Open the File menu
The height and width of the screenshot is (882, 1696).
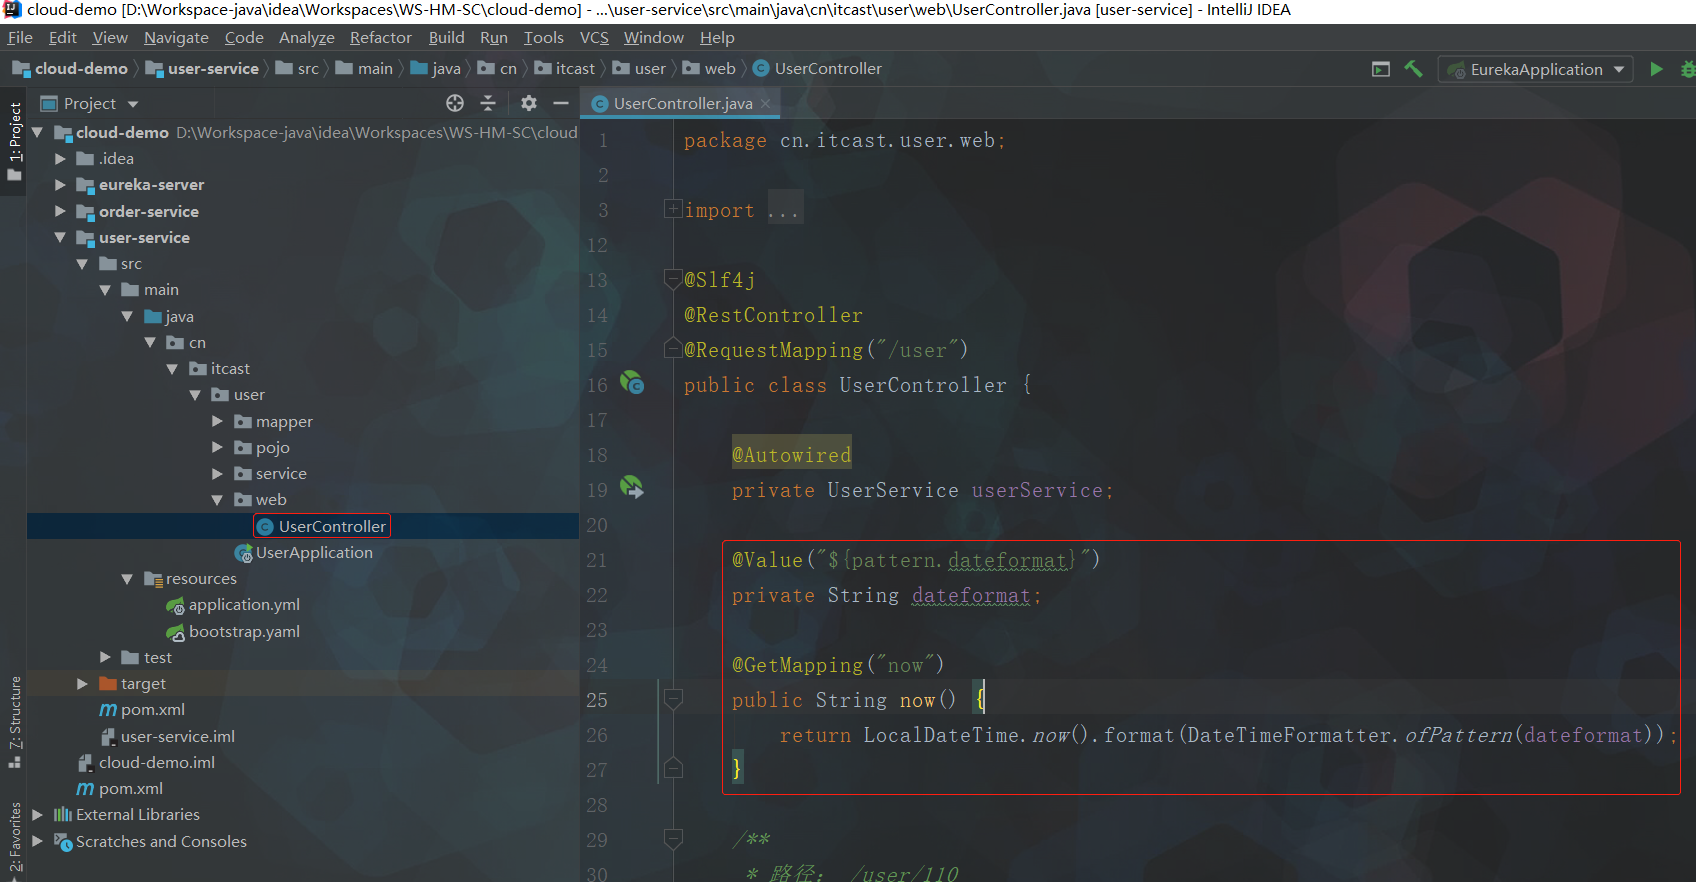(x=20, y=37)
